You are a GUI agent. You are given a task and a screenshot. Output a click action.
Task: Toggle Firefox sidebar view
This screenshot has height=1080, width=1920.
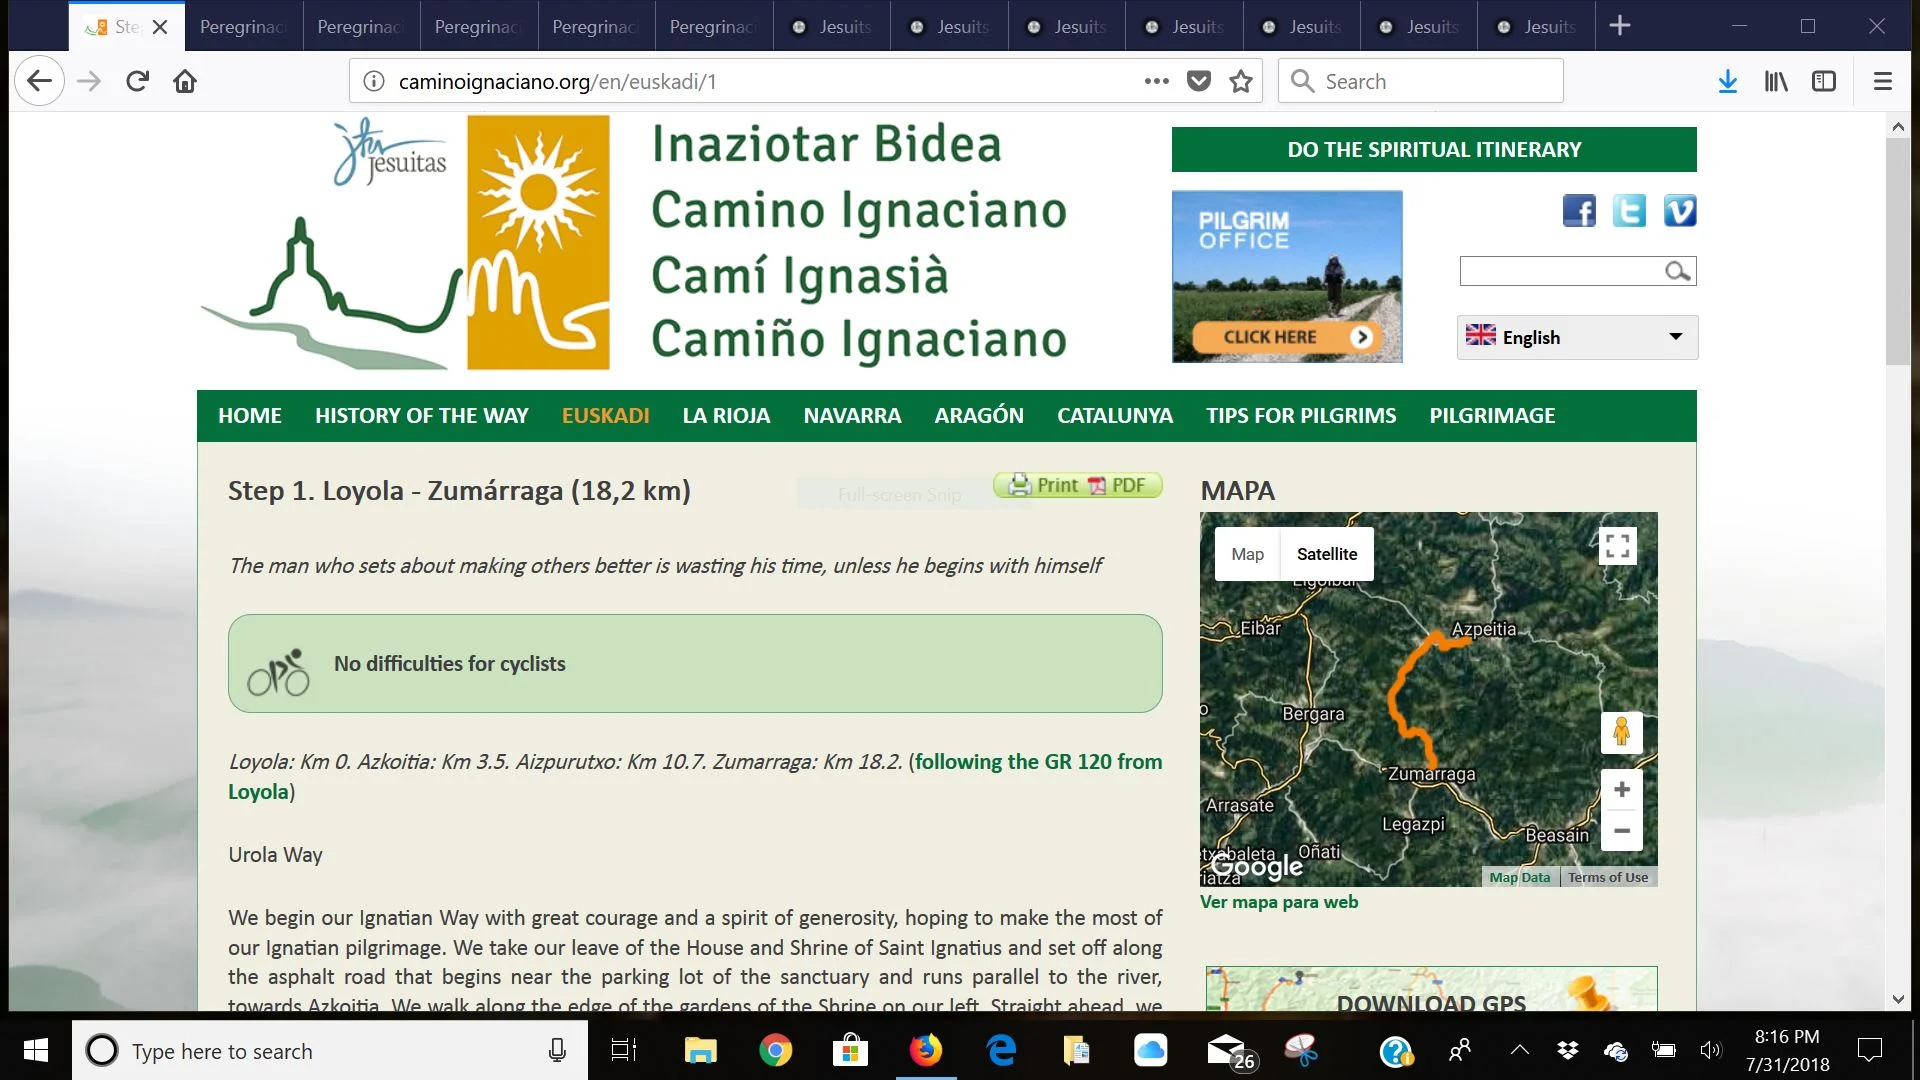click(x=1823, y=82)
